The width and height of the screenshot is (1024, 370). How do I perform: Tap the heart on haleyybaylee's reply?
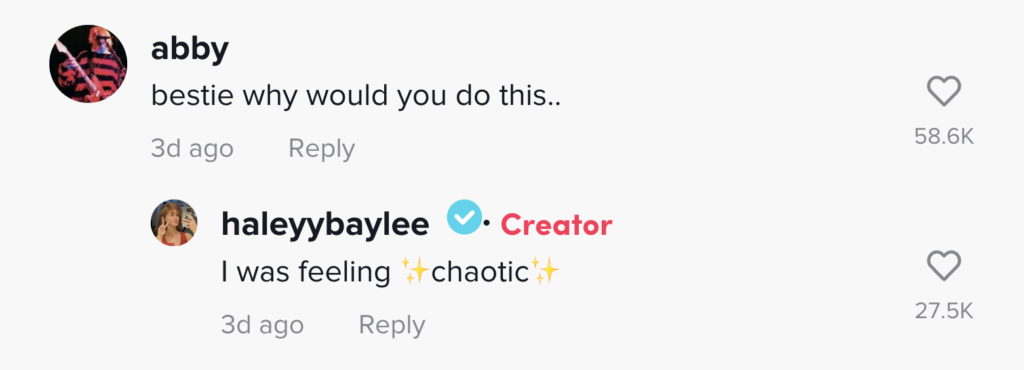click(x=944, y=266)
